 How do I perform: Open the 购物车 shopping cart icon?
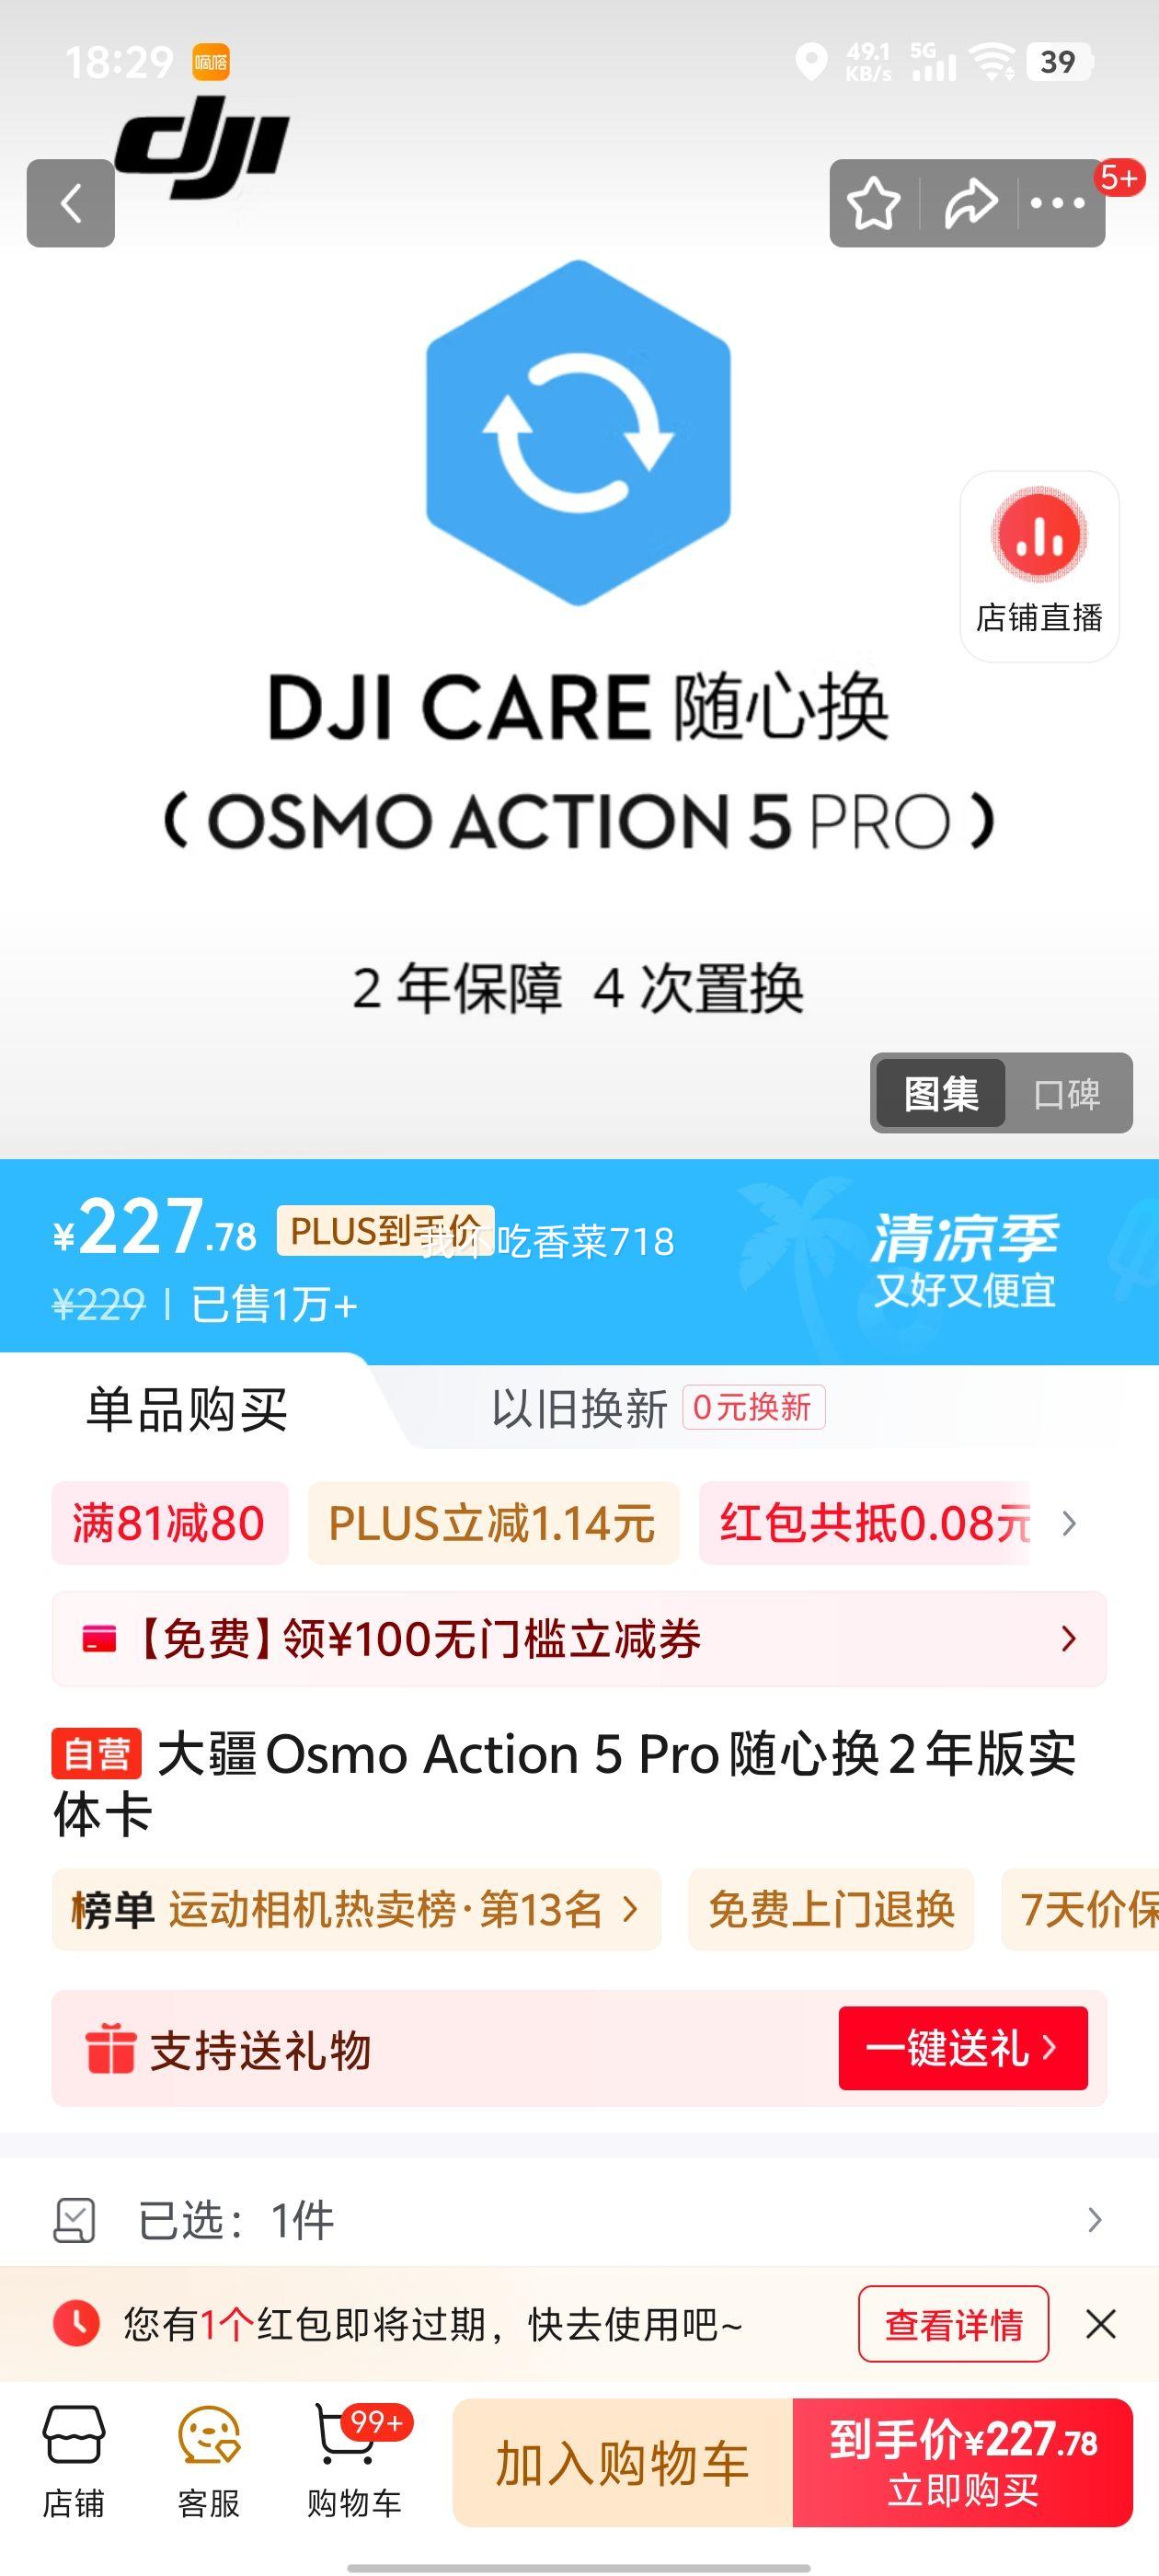354,2462
